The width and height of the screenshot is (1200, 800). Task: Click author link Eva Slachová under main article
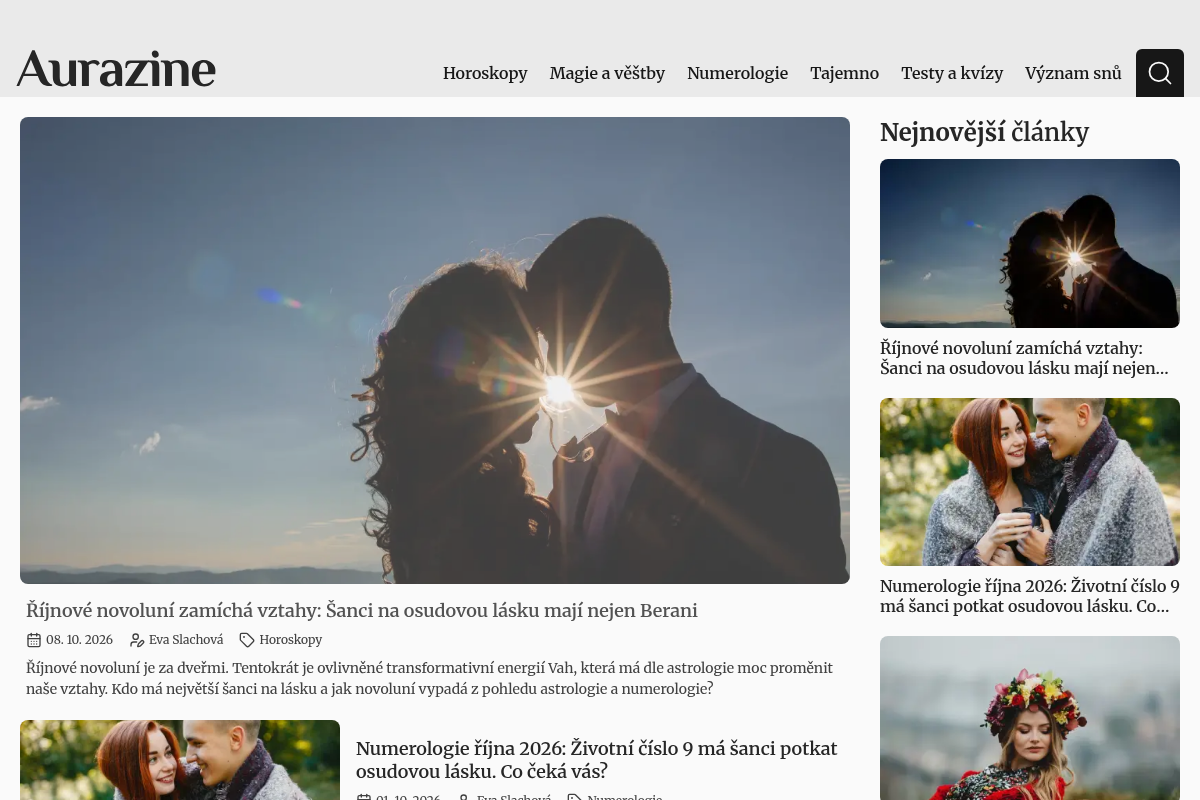[x=186, y=640]
